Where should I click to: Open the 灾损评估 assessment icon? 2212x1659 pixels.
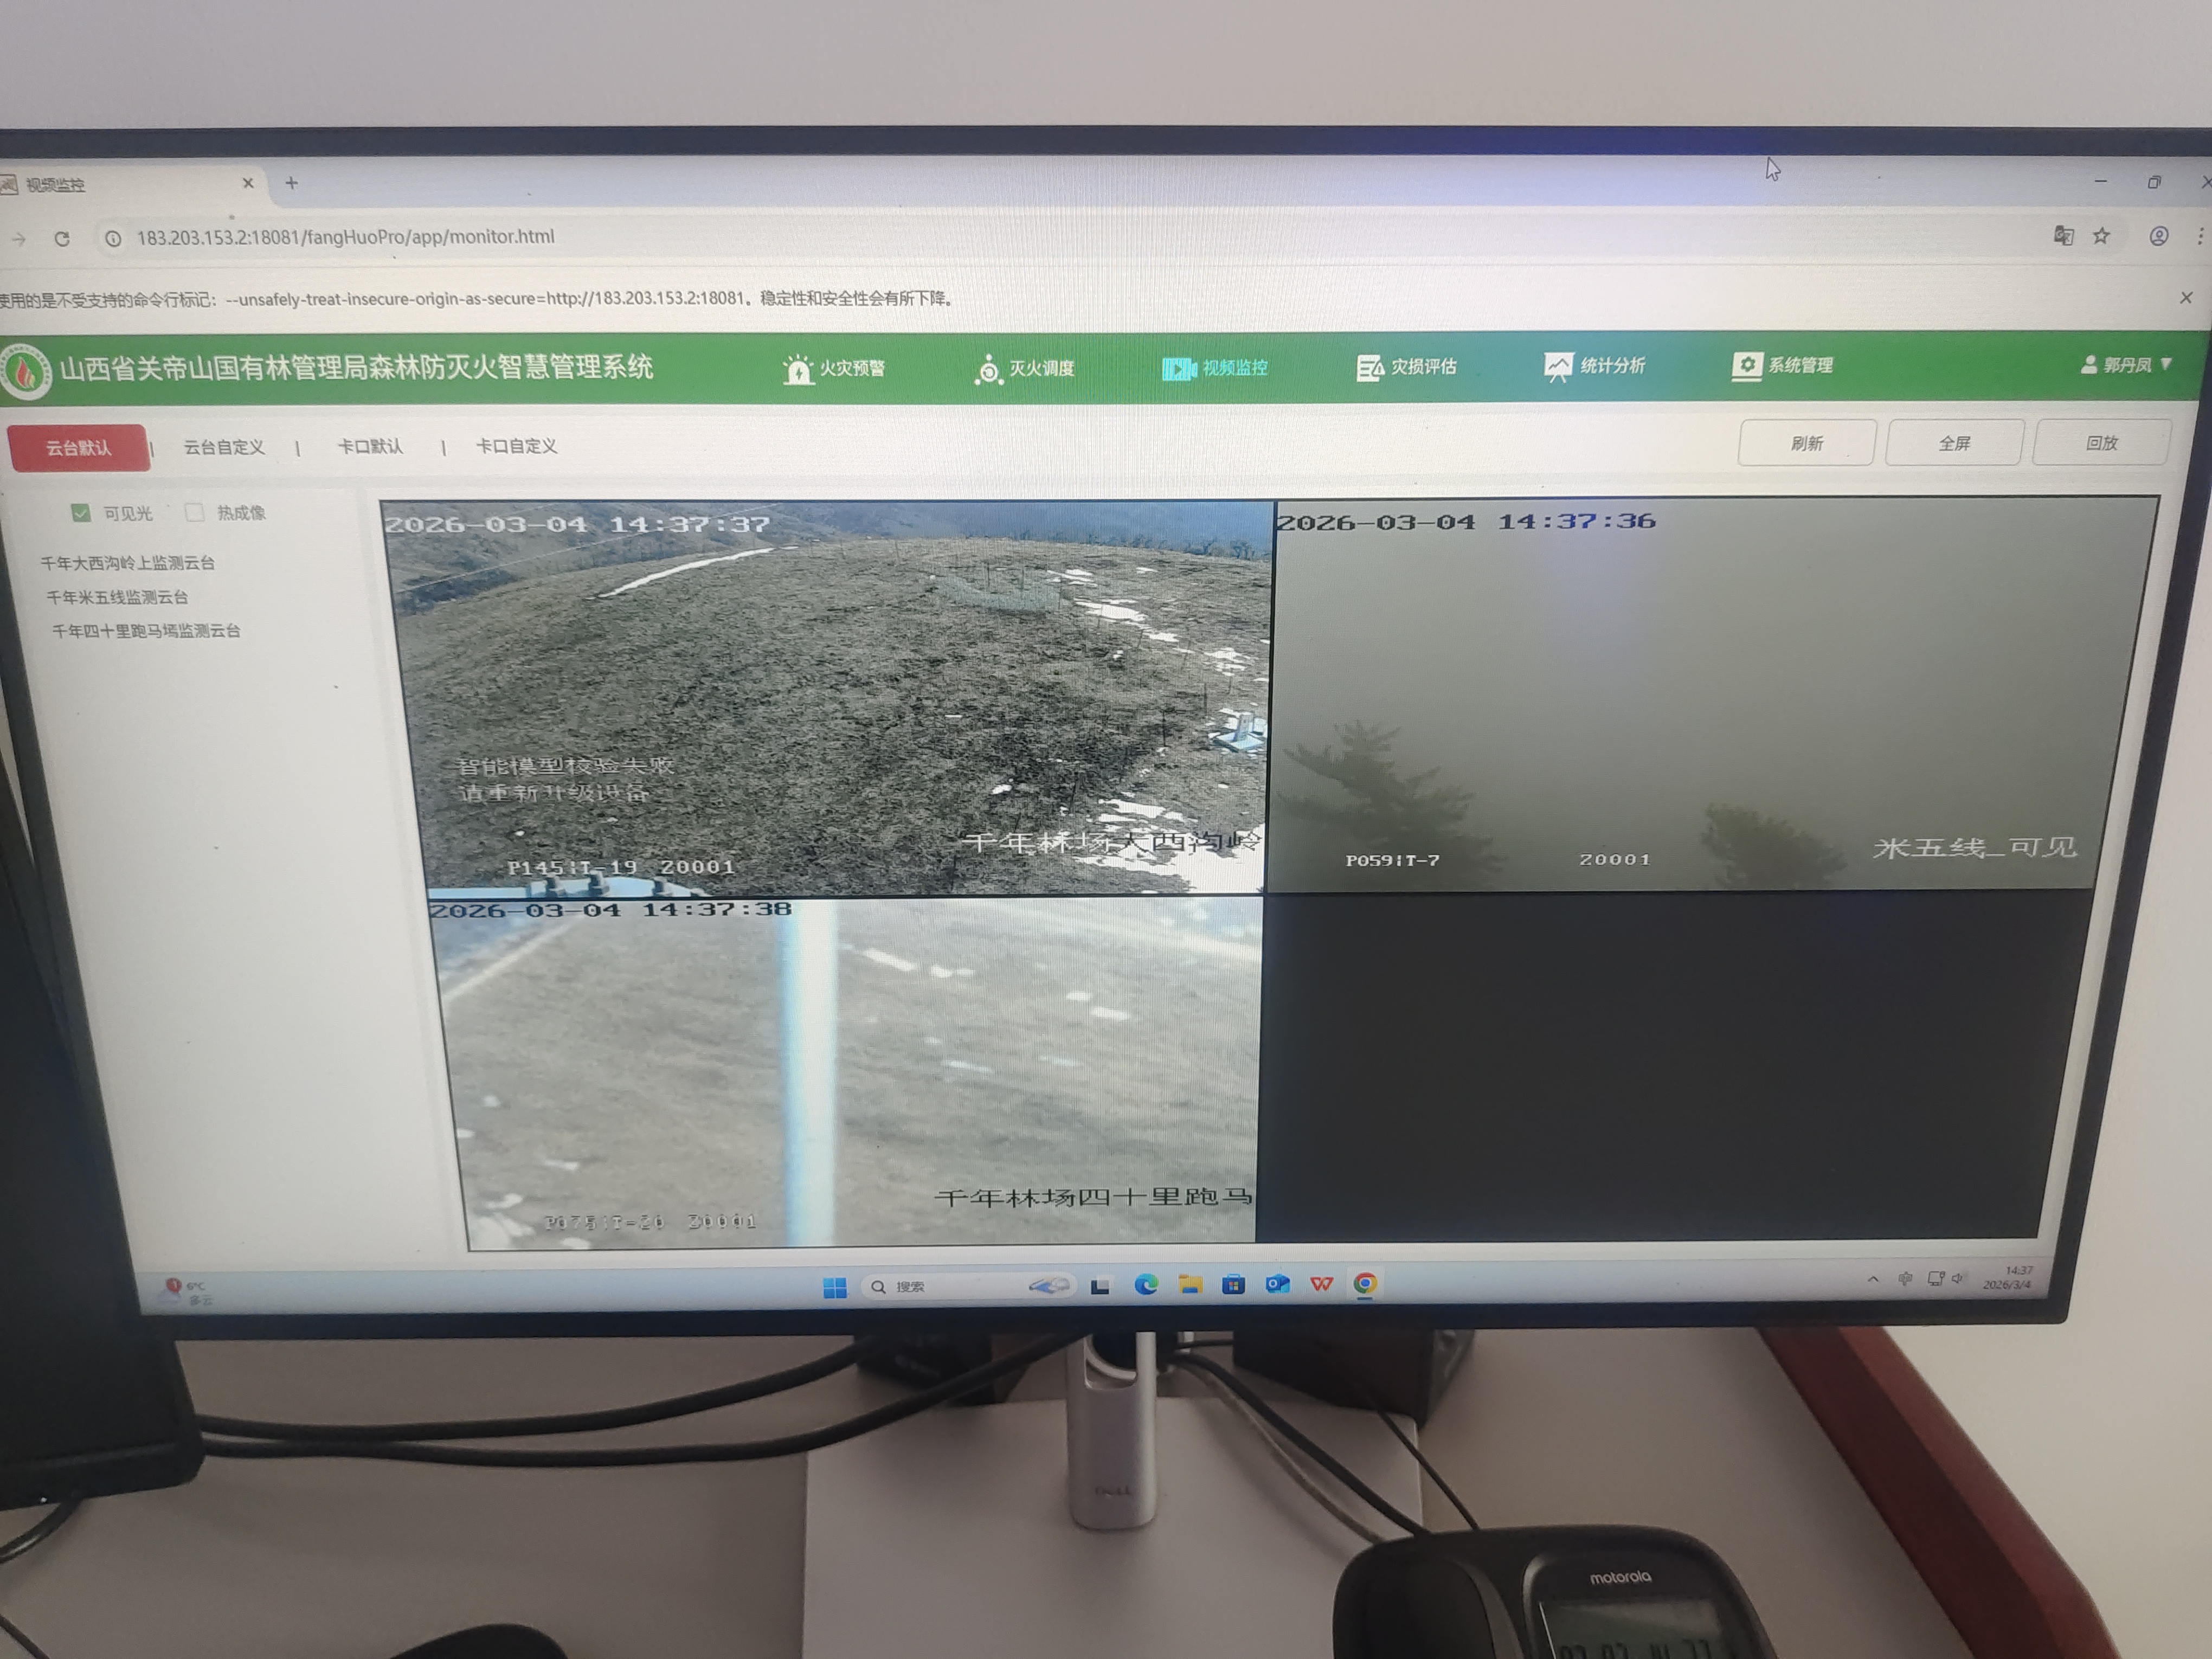coord(1368,367)
